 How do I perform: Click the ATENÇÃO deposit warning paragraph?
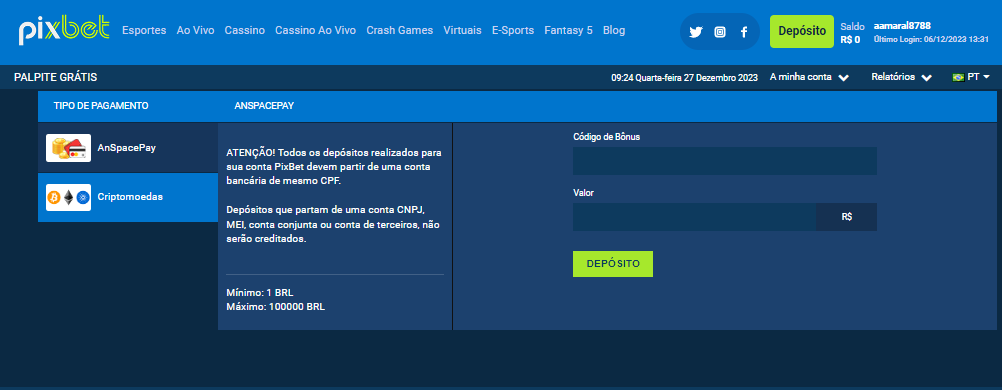coord(334,168)
